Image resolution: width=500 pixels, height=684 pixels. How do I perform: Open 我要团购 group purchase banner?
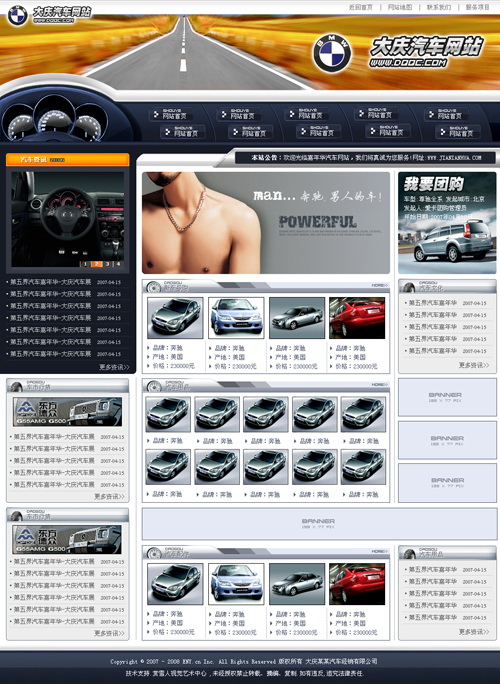(447, 223)
